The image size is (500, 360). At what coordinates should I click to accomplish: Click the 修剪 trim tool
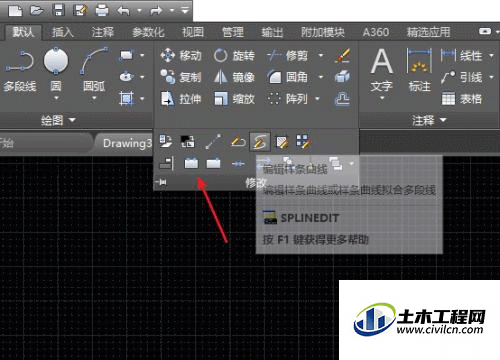tap(287, 55)
